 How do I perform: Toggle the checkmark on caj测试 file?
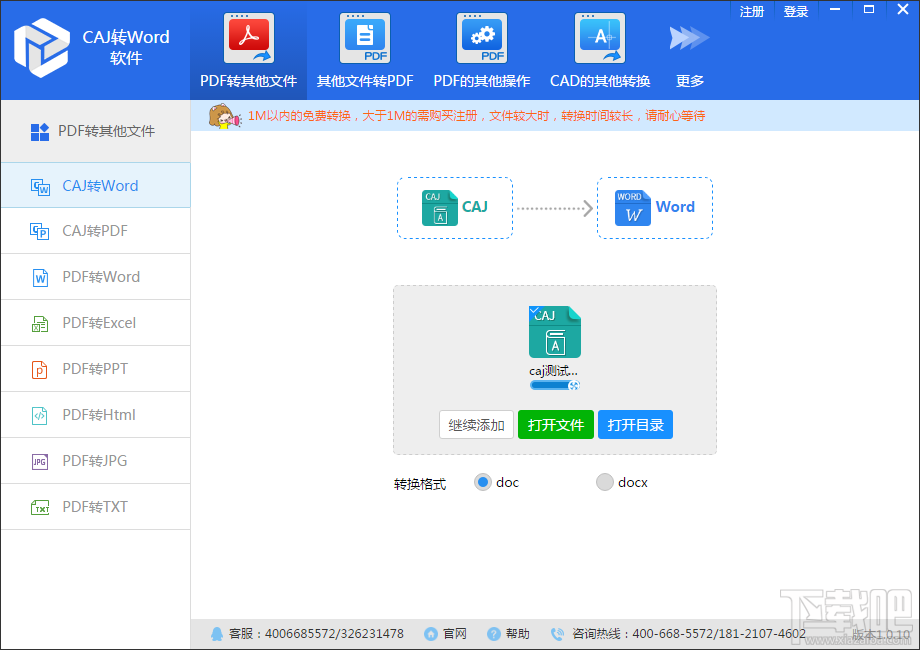535,311
